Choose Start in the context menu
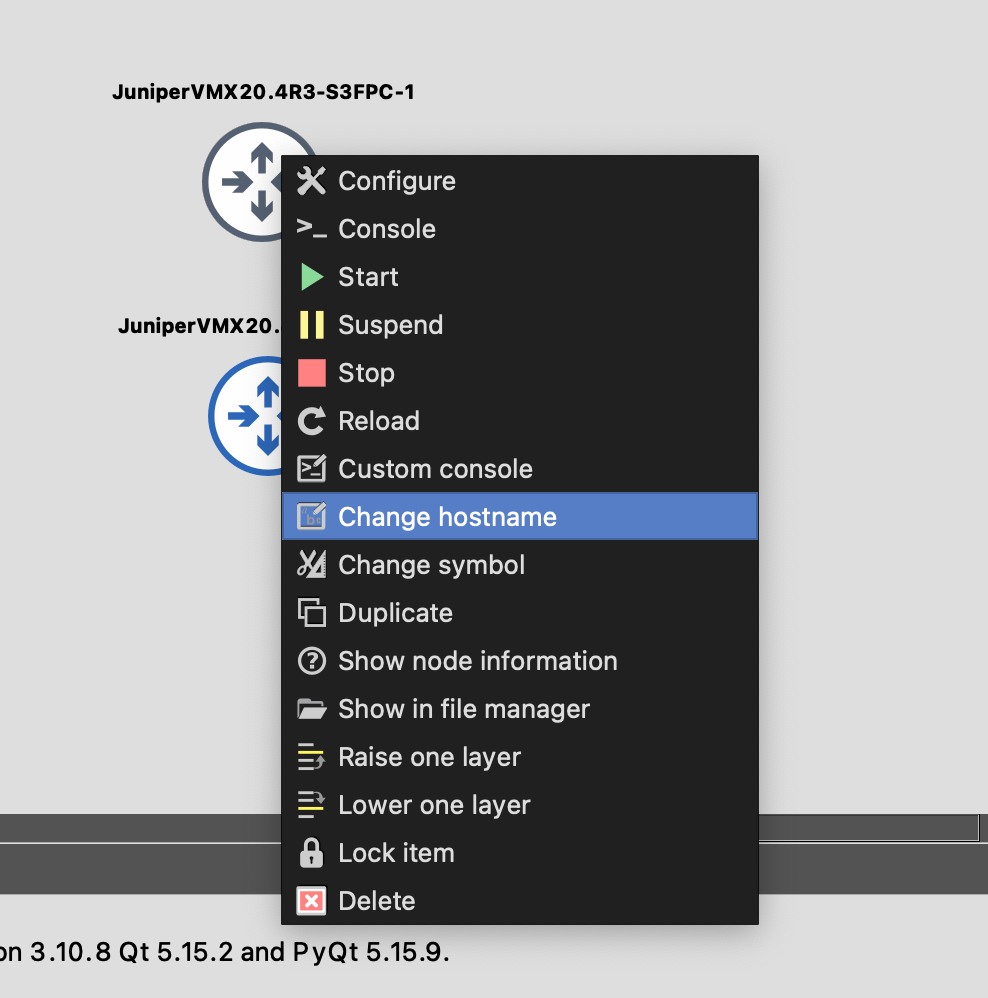Viewport: 988px width, 998px height. point(520,277)
